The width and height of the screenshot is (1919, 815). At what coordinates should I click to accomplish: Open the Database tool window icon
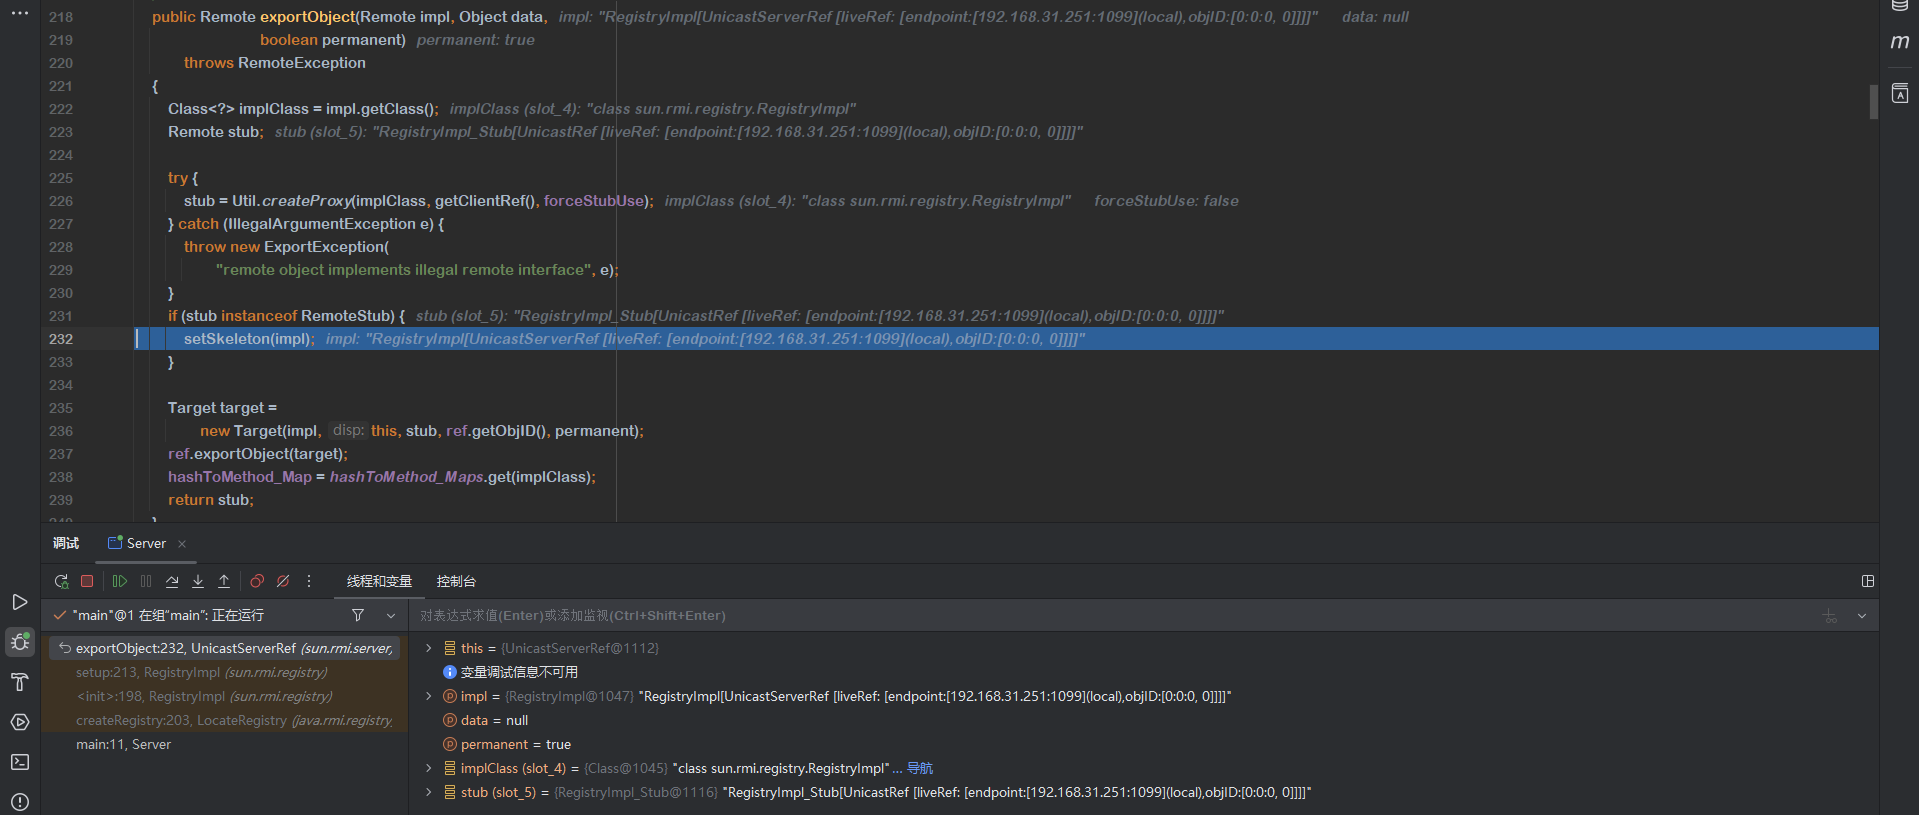click(1900, 6)
